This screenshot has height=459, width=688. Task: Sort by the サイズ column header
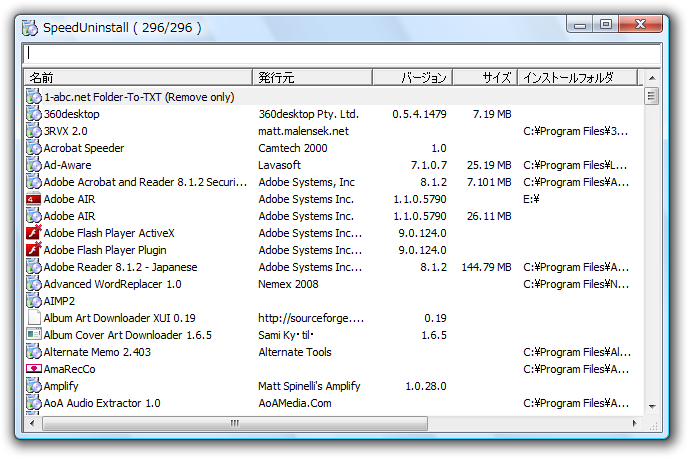(x=485, y=78)
